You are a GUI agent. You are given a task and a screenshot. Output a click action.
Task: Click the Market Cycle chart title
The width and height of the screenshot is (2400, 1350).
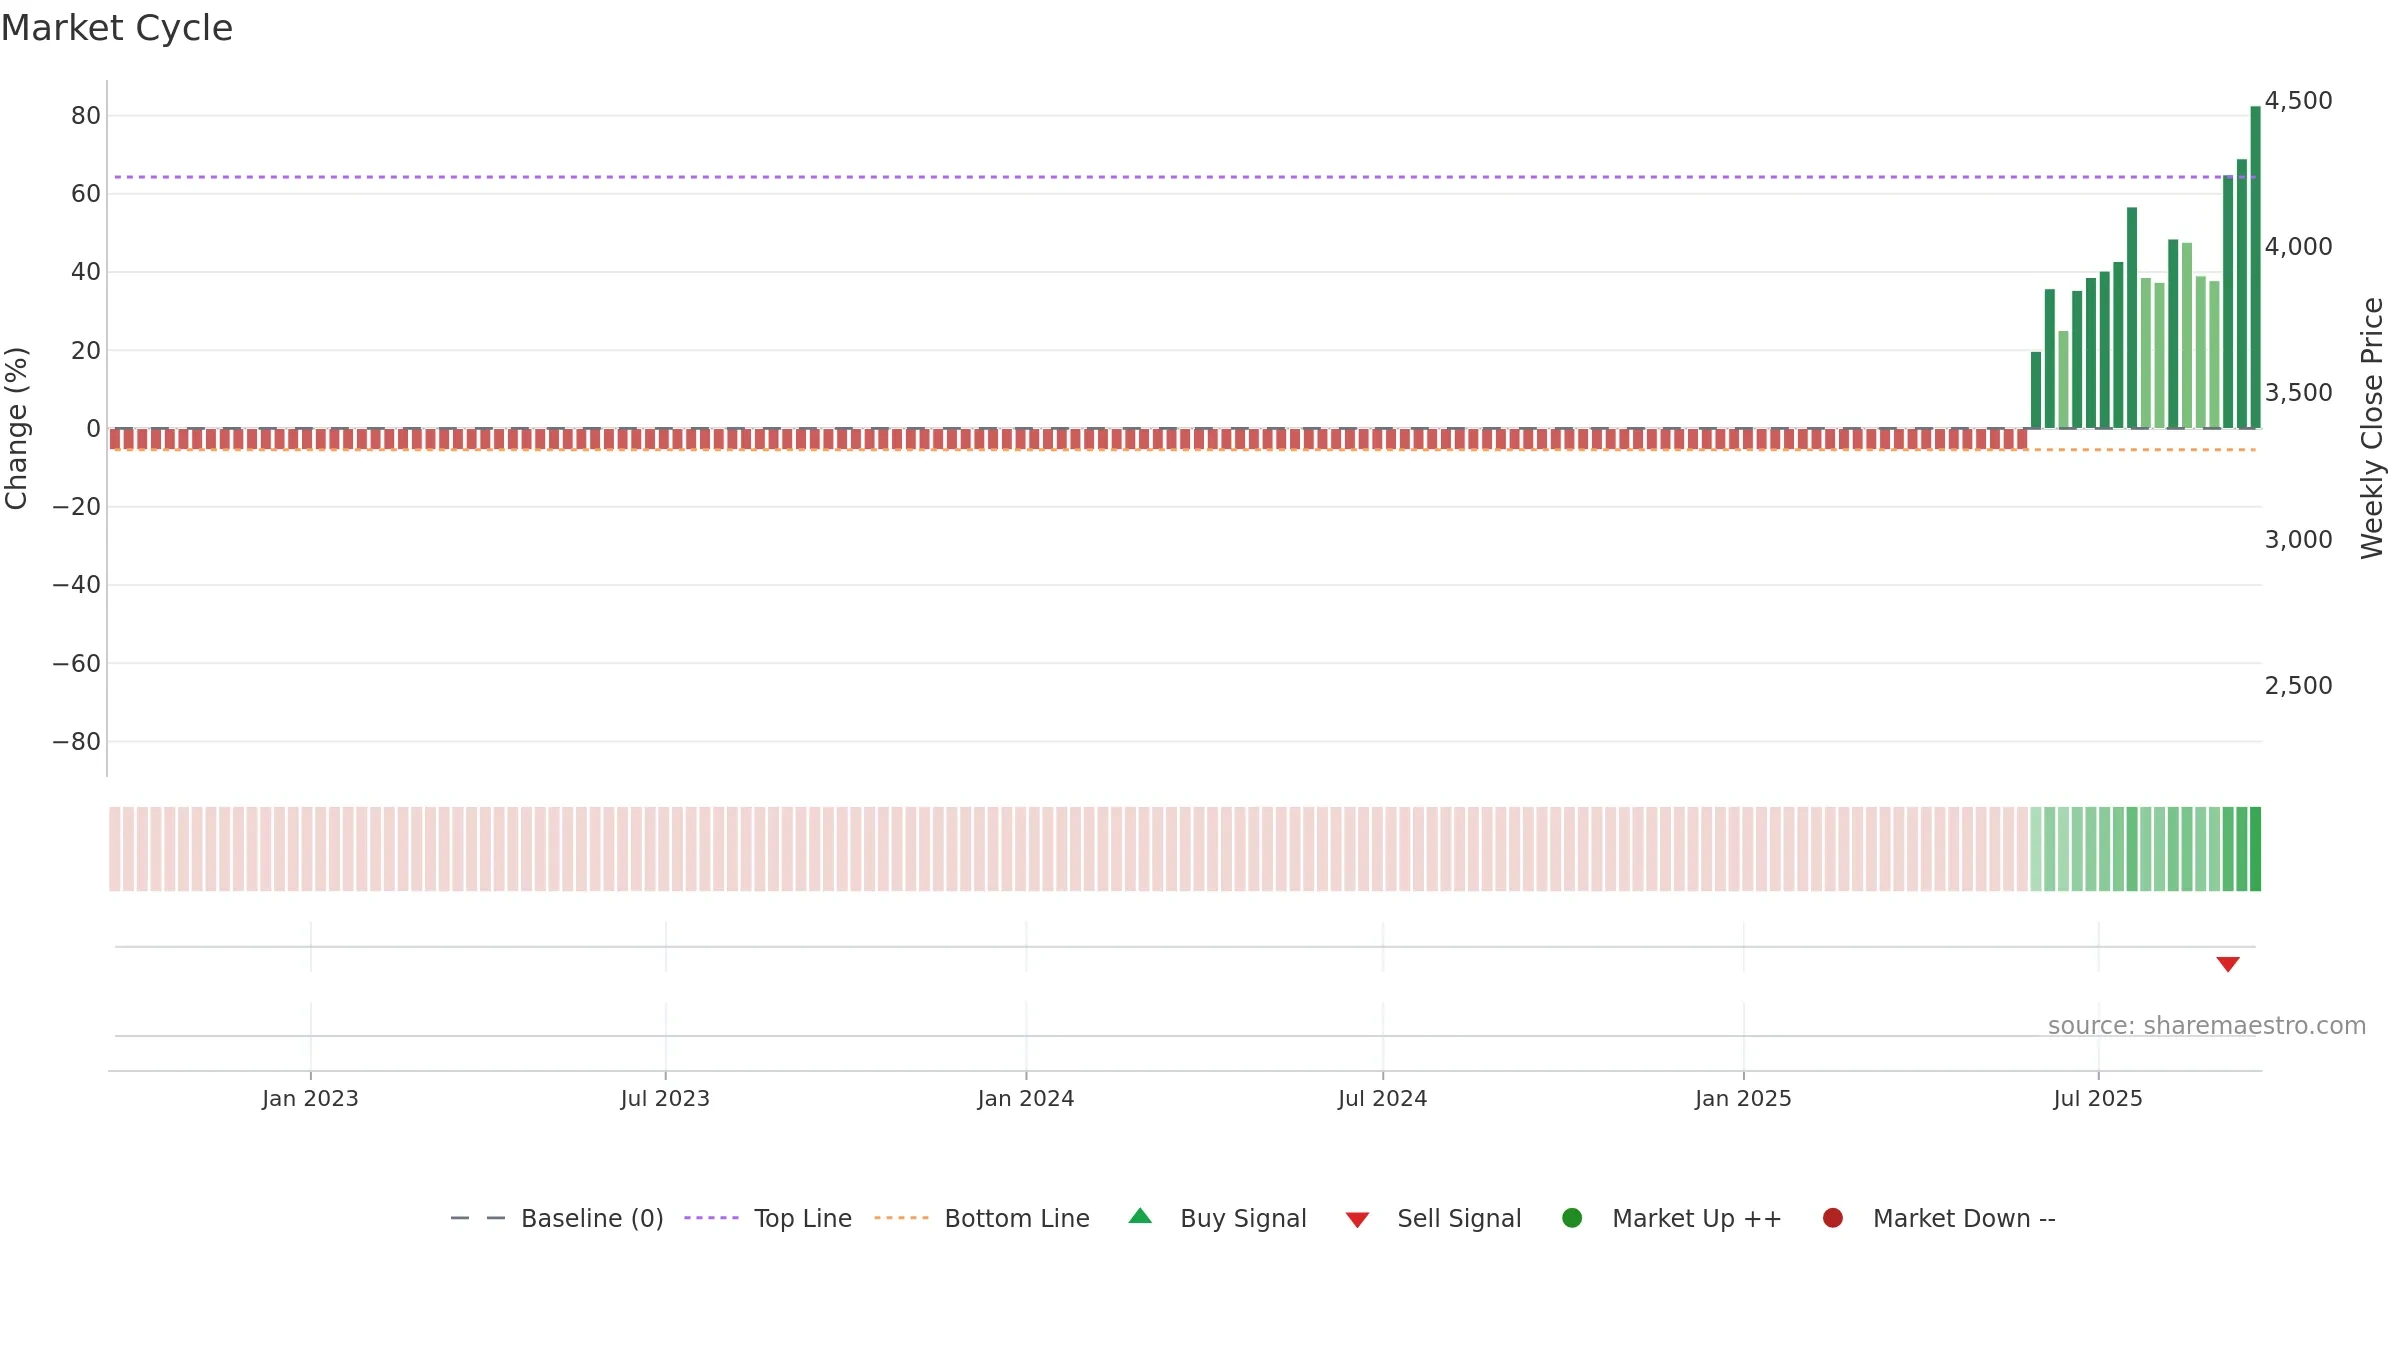(117, 28)
